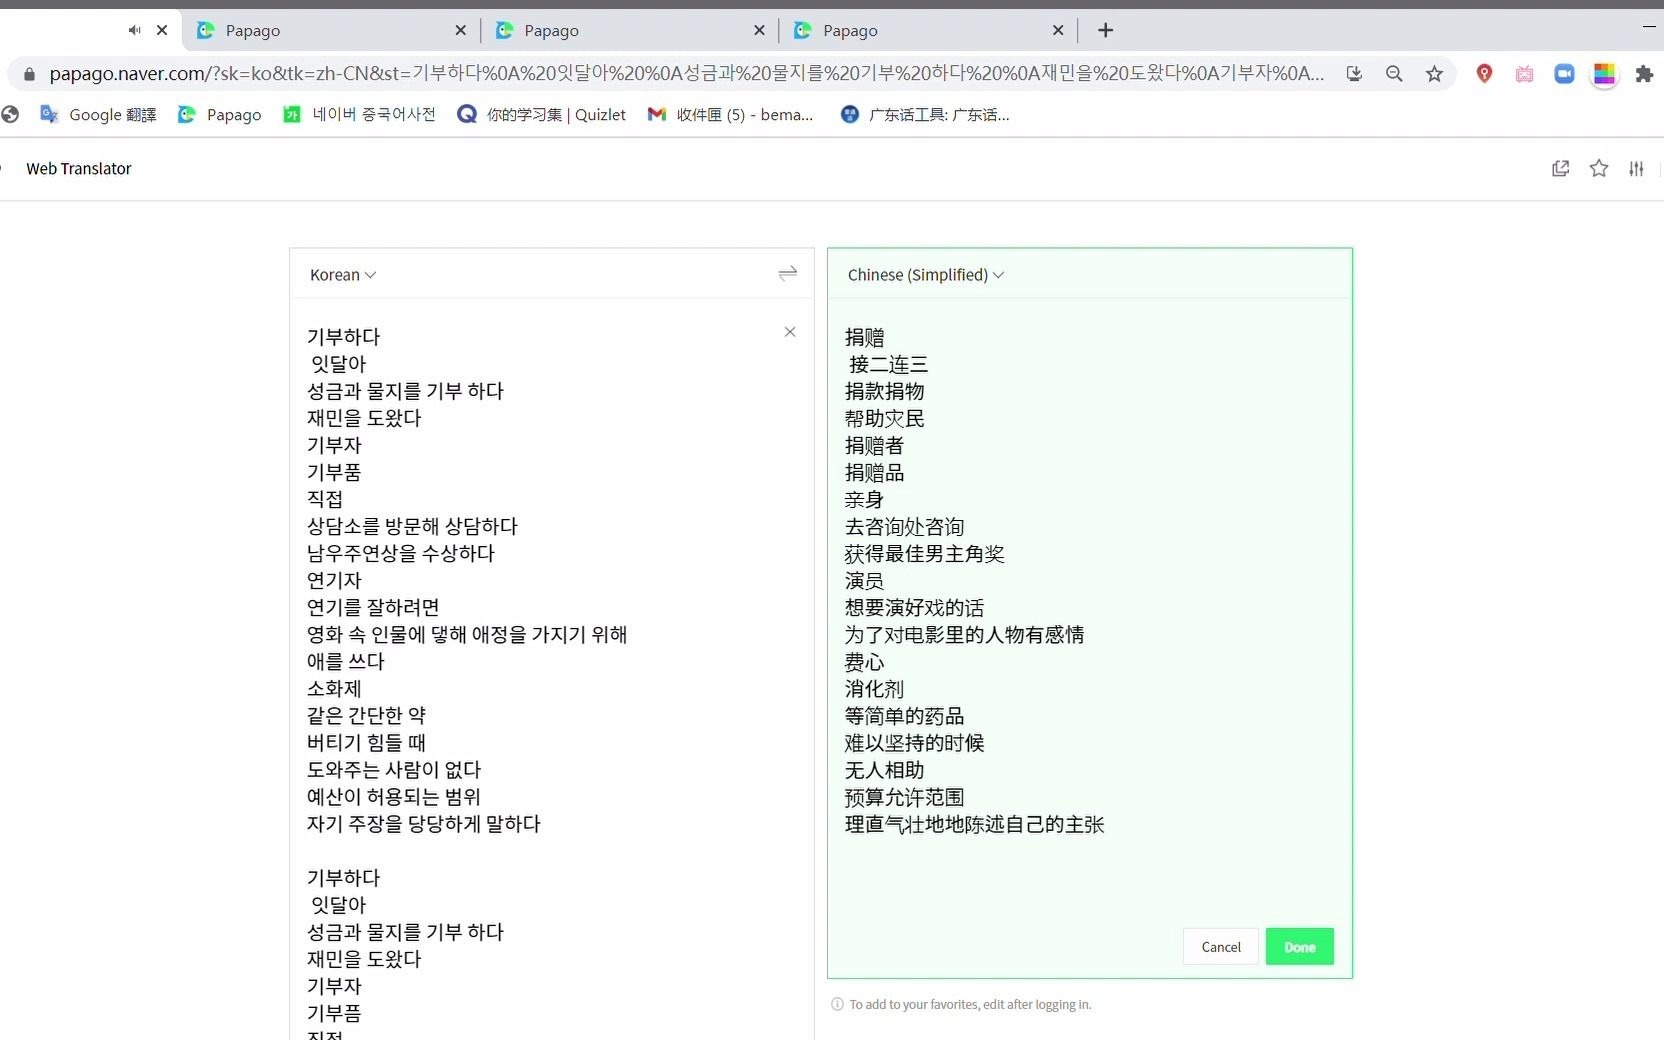Open Chinese (Simplified) target language dropdown
This screenshot has height=1040, width=1664.
[x=926, y=275]
